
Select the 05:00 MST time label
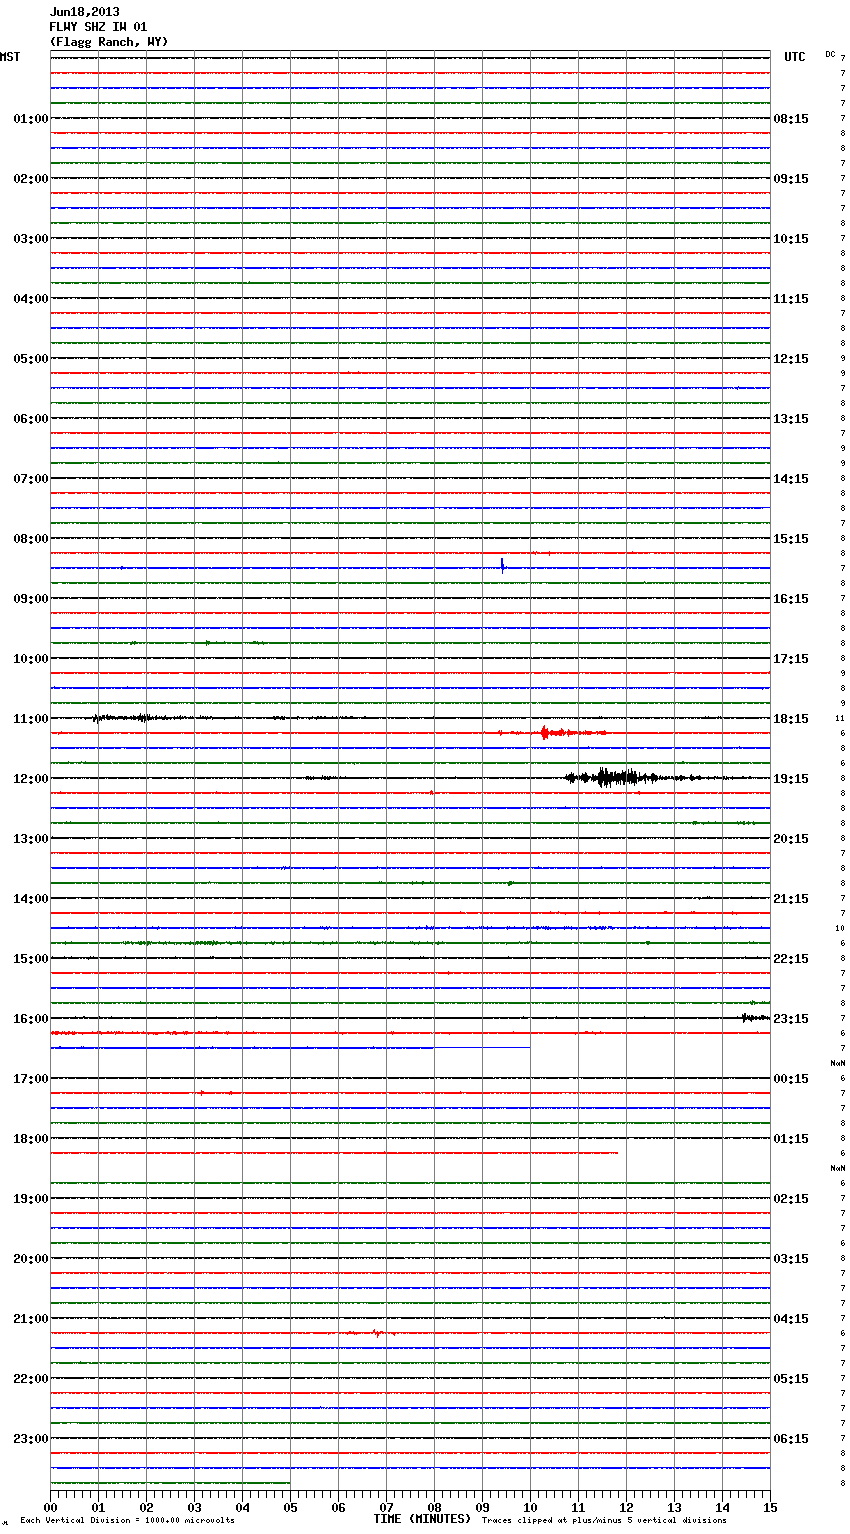click(x=30, y=359)
